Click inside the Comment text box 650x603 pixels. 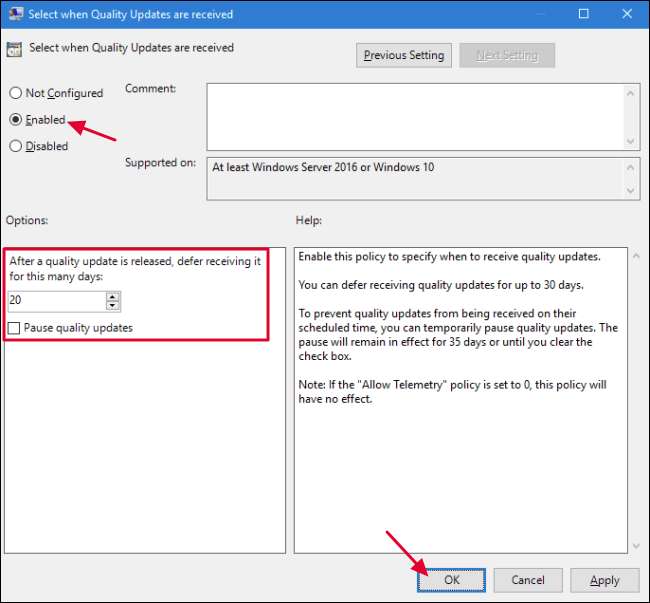416,117
